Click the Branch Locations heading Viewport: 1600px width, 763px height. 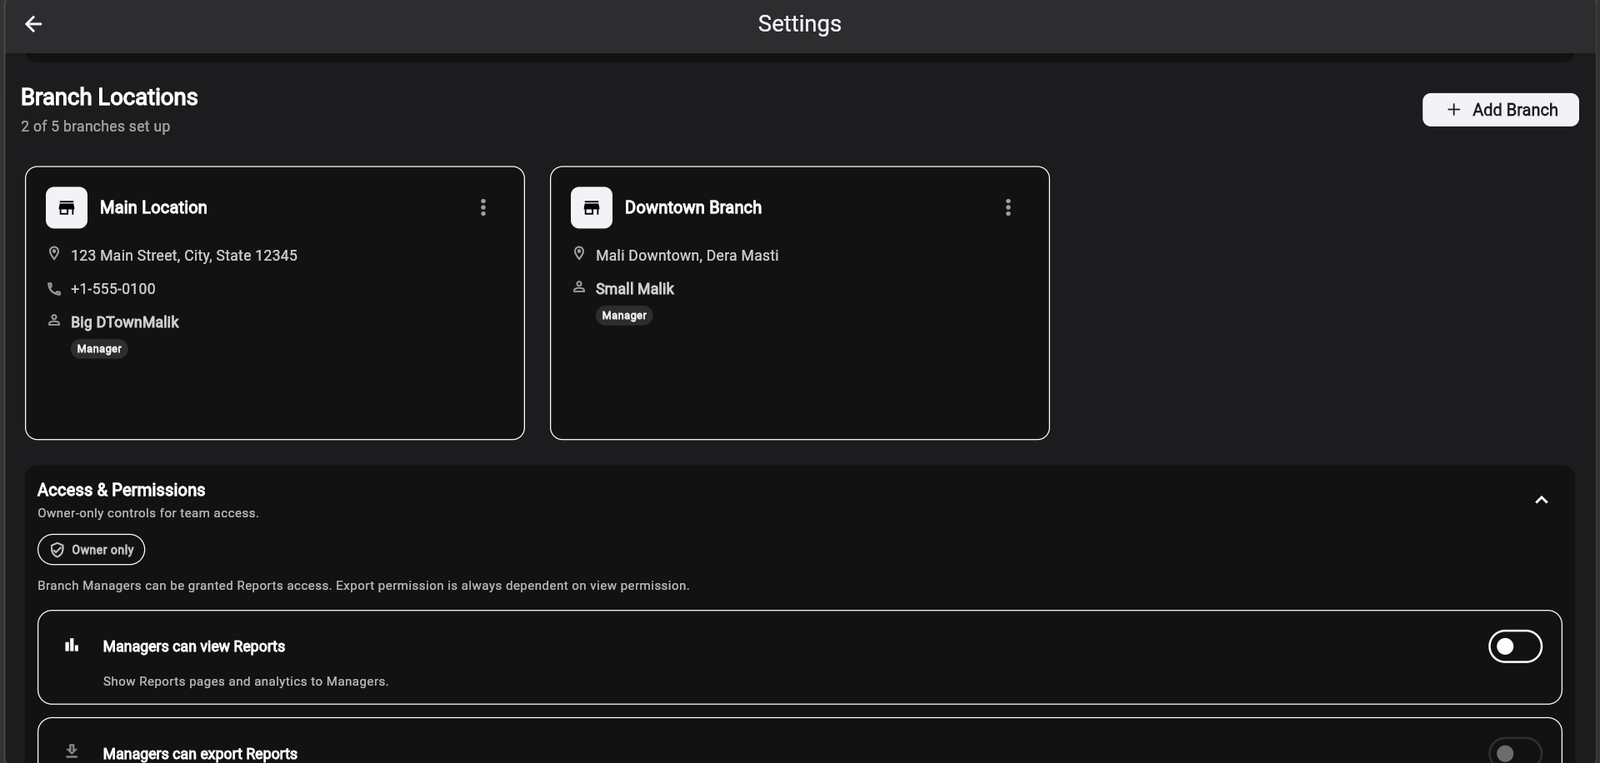[109, 97]
